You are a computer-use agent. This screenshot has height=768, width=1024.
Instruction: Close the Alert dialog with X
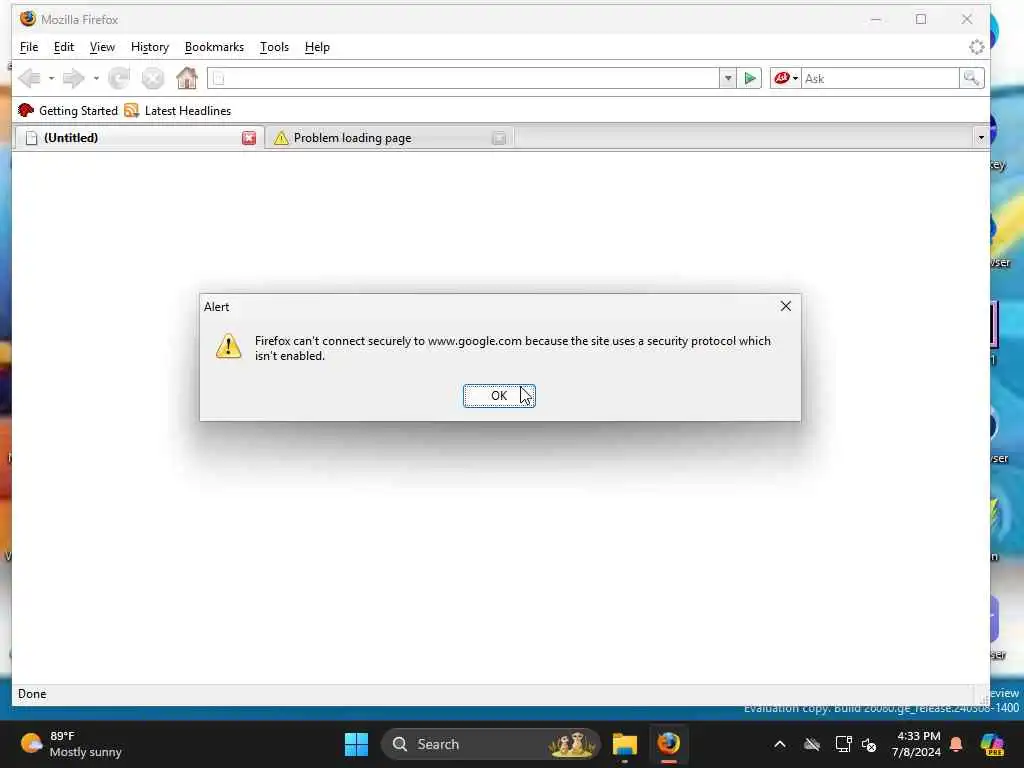(786, 306)
